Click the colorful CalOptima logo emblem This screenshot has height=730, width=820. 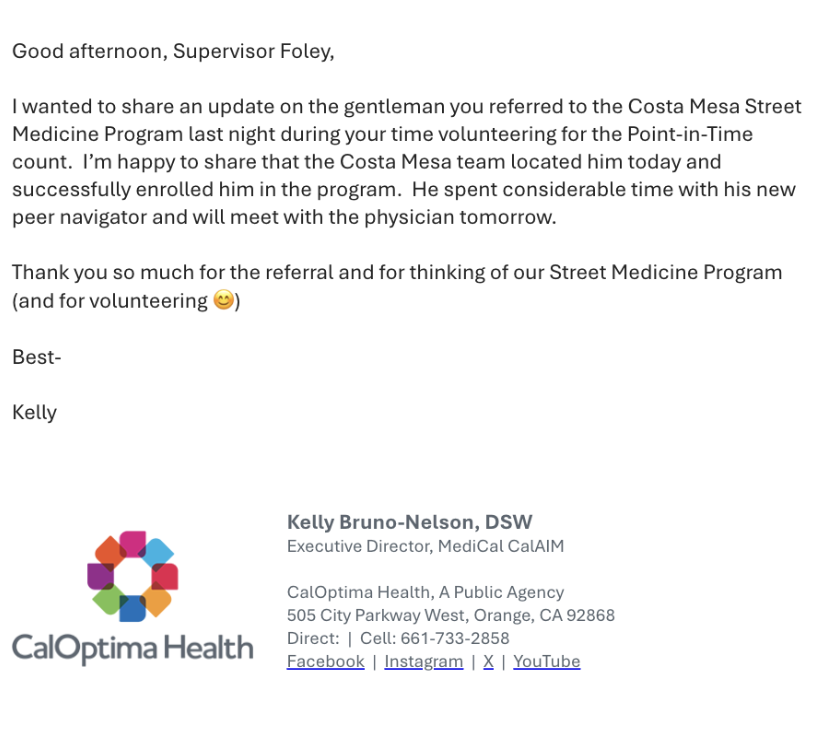133,575
